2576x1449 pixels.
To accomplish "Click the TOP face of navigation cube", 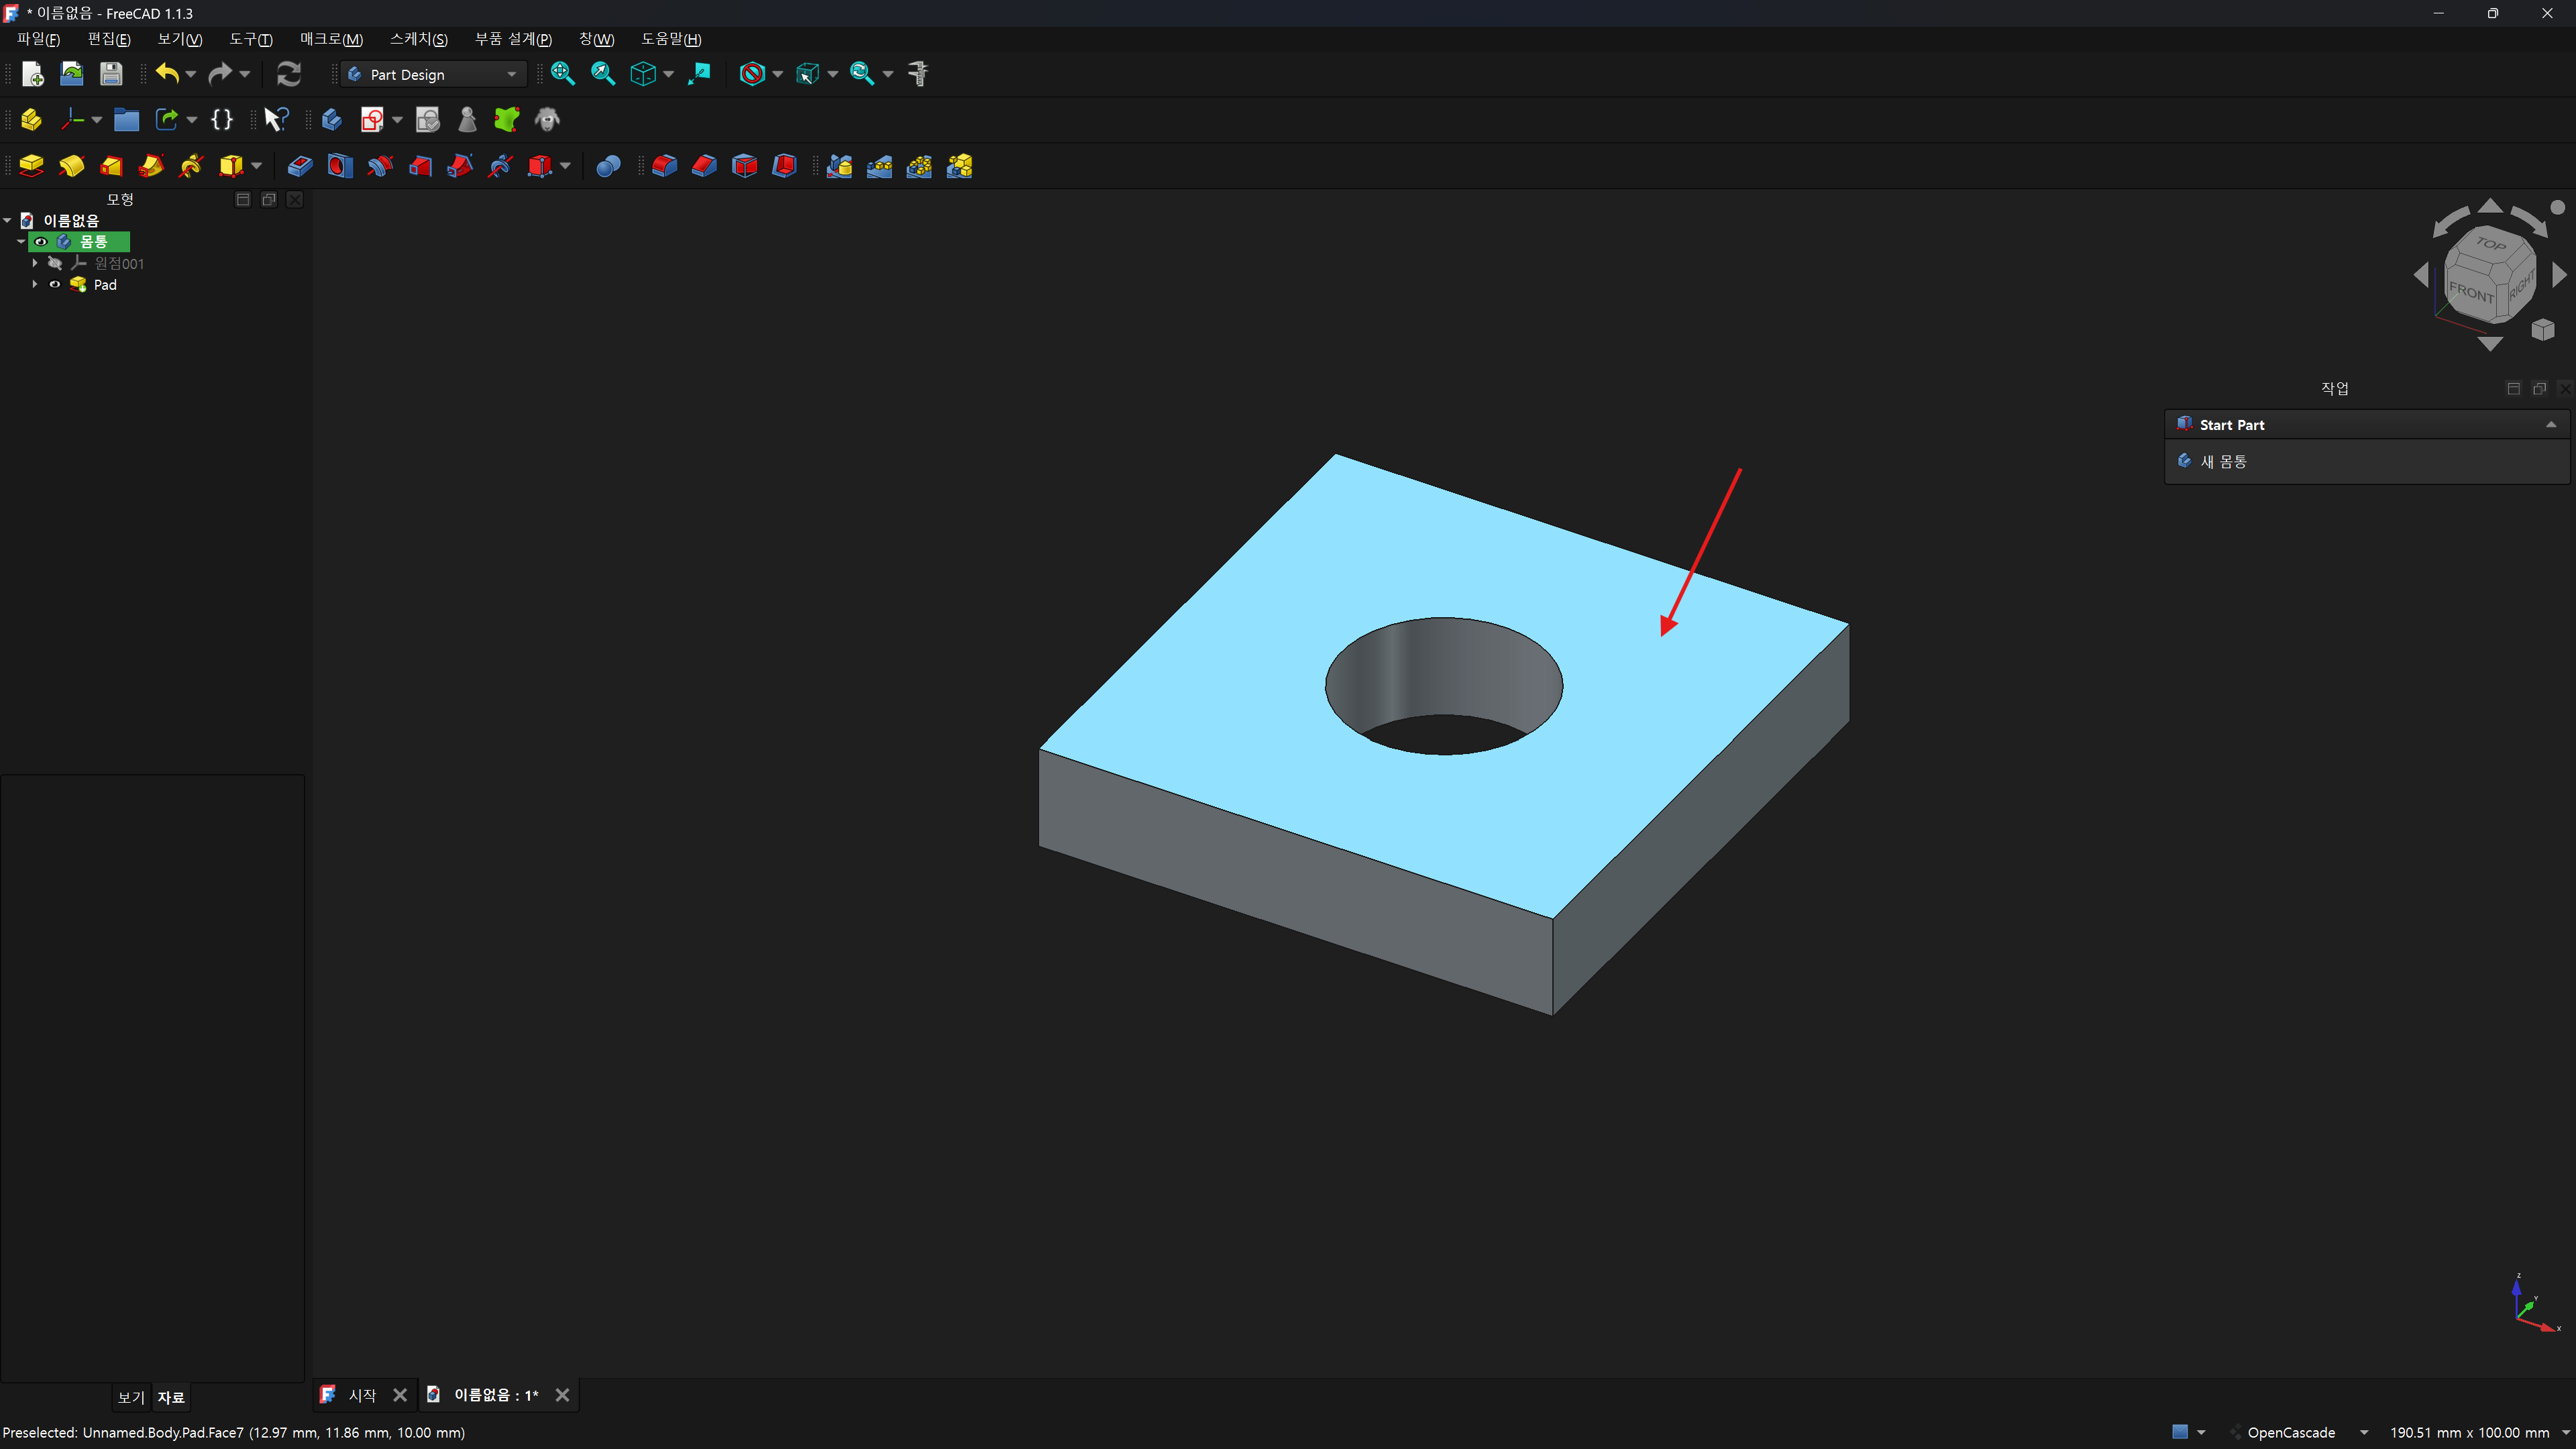I will [x=2490, y=244].
